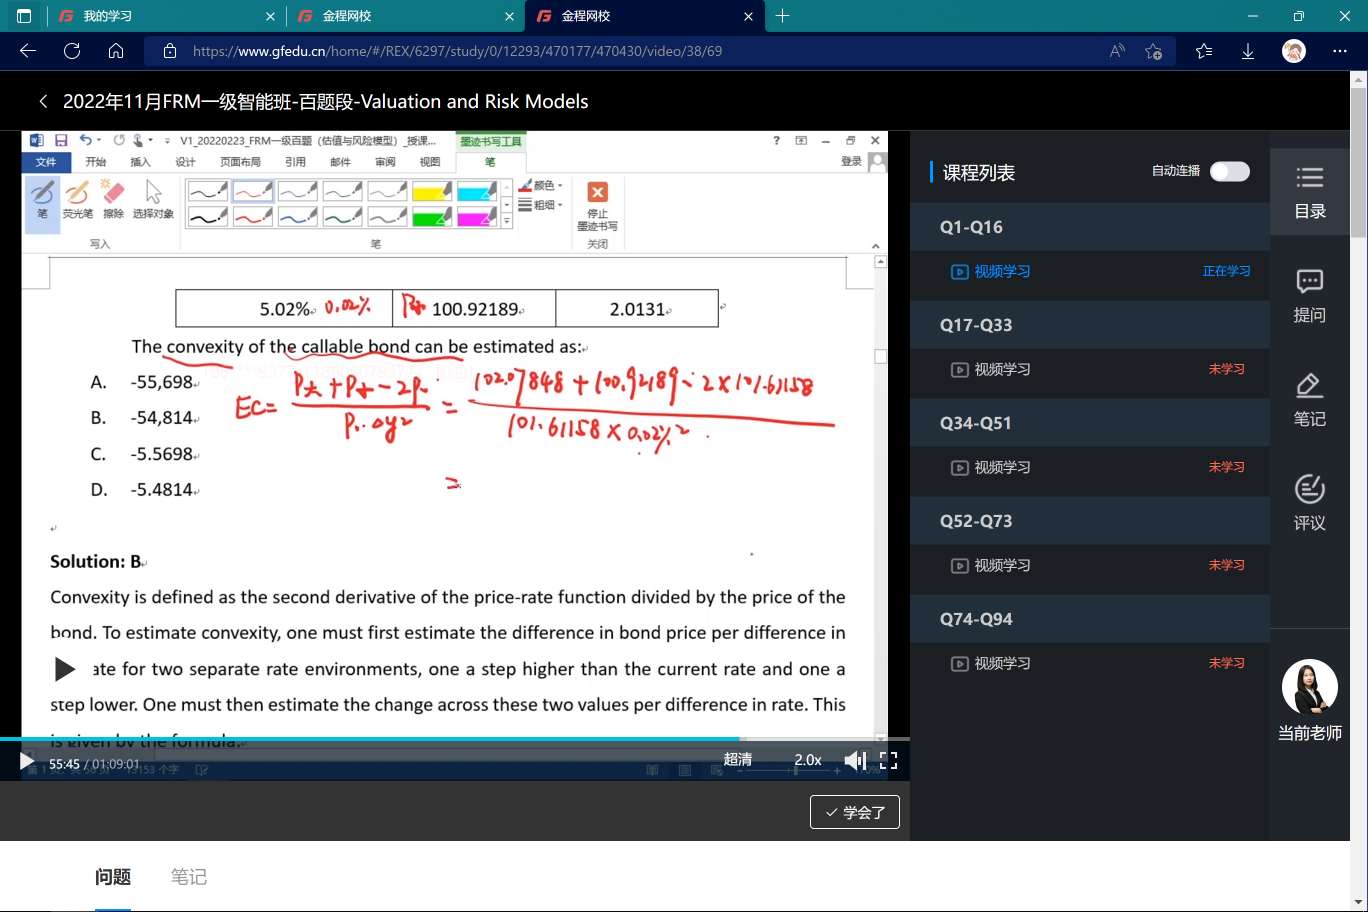Screen dimensions: 1368x912
Task: Change playback speed 2.0x setting
Action: 808,760
